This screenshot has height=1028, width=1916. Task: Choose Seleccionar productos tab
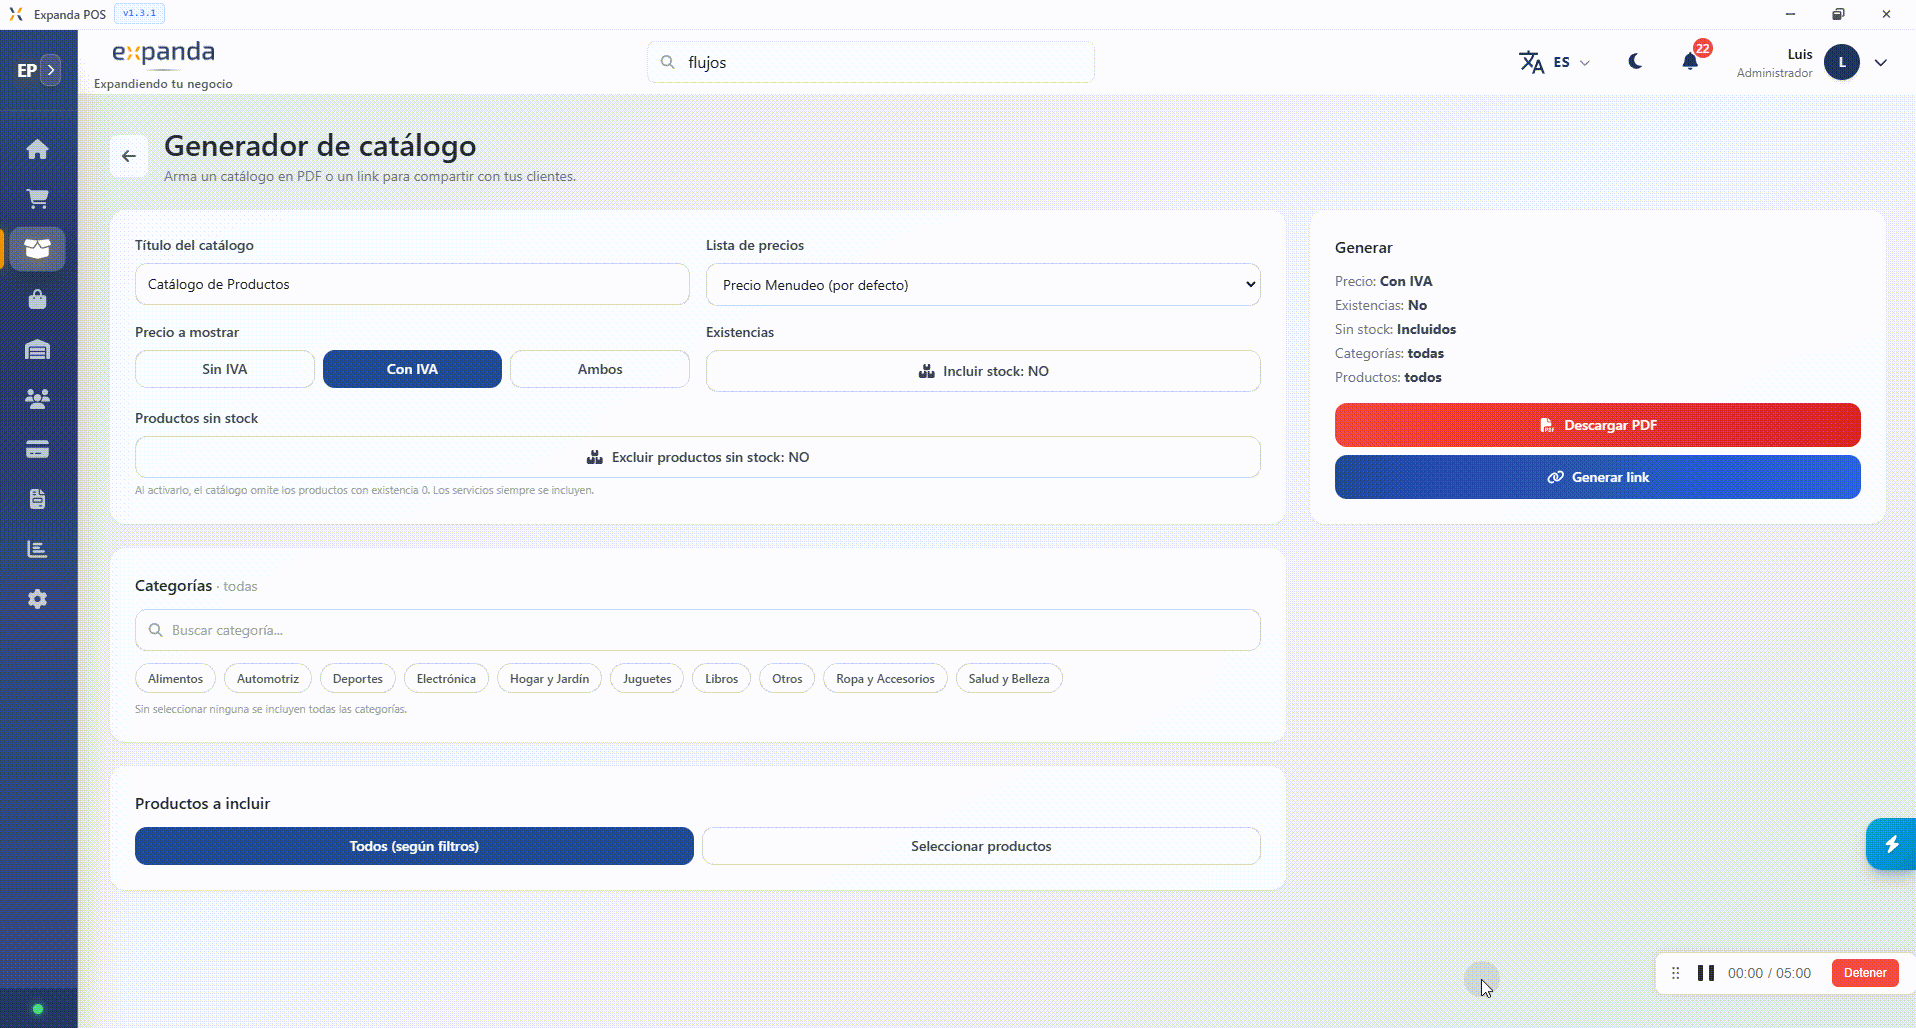981,846
